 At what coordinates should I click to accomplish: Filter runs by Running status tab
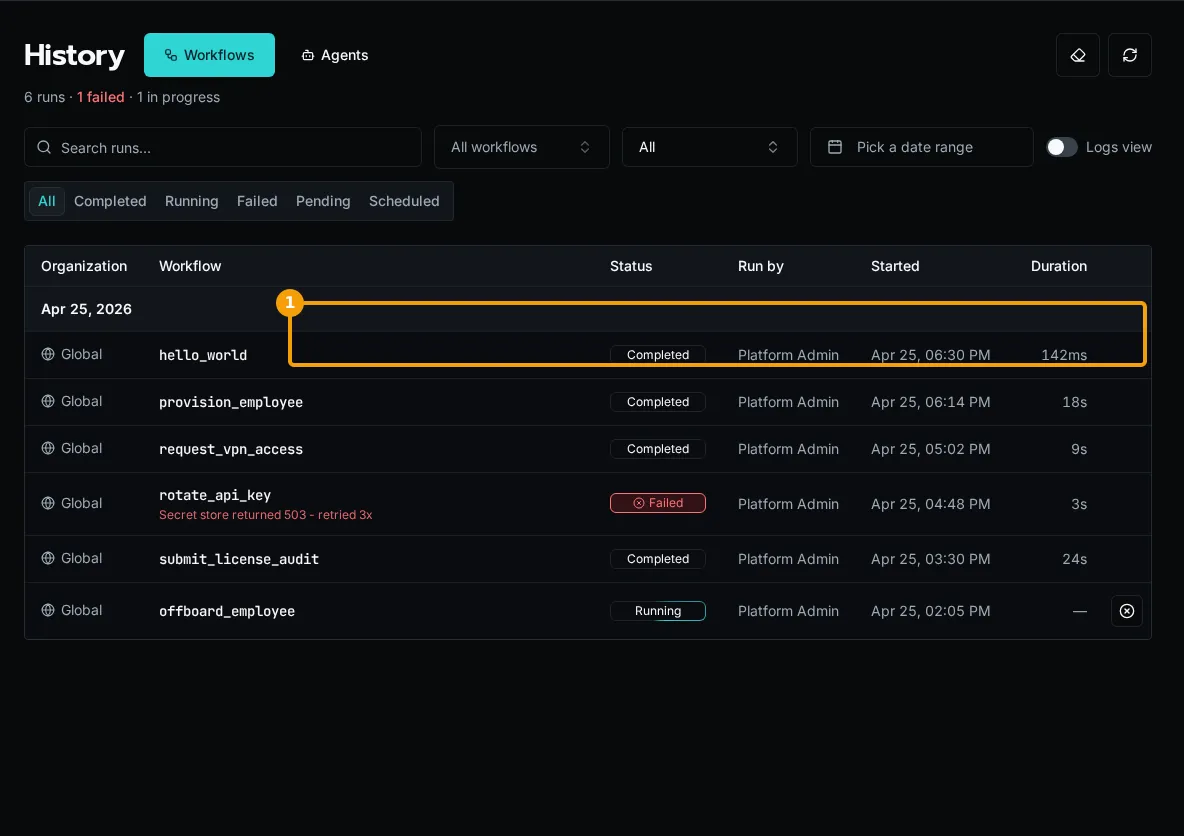point(192,201)
